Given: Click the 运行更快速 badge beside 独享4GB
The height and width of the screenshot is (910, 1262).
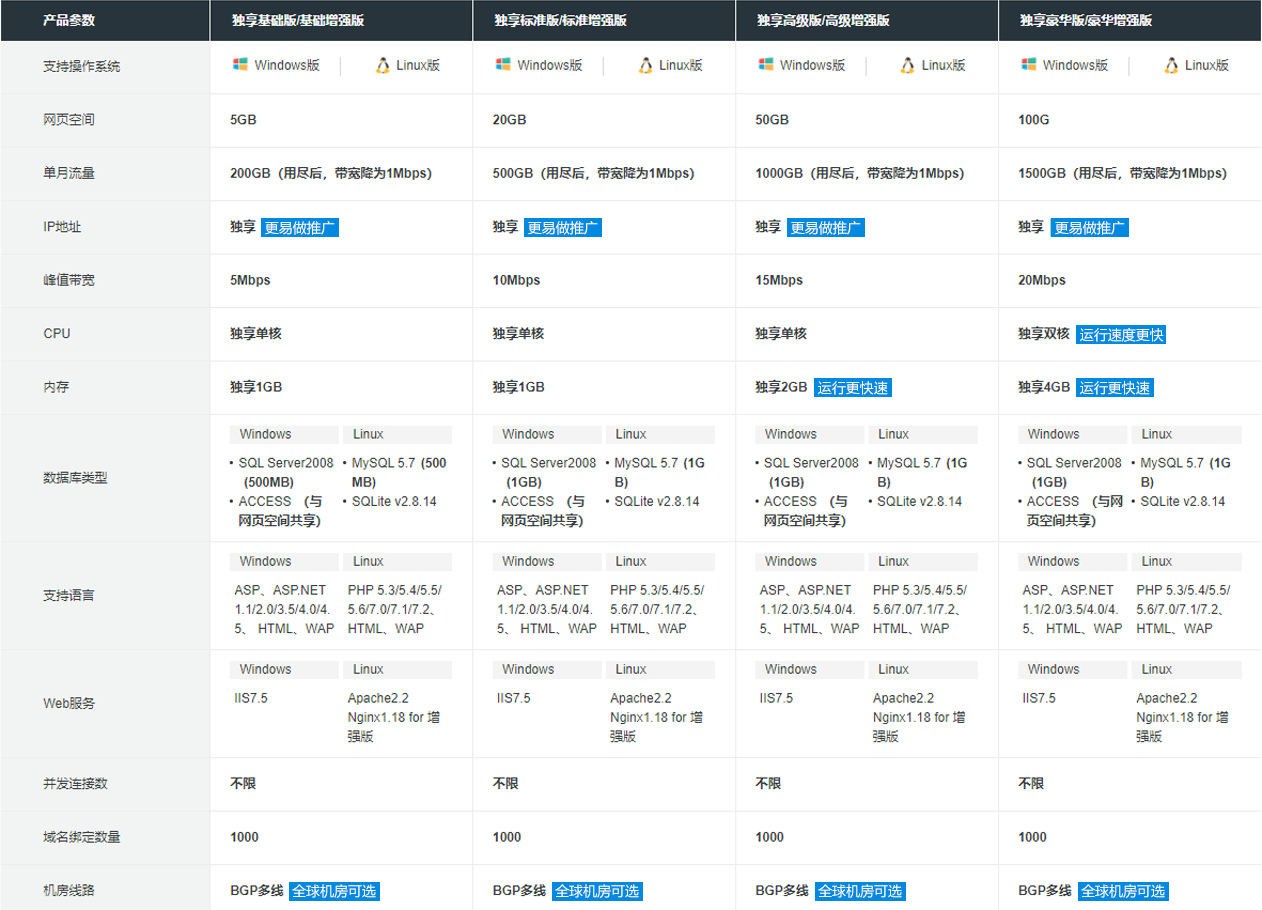Looking at the screenshot, I should coord(1116,388).
